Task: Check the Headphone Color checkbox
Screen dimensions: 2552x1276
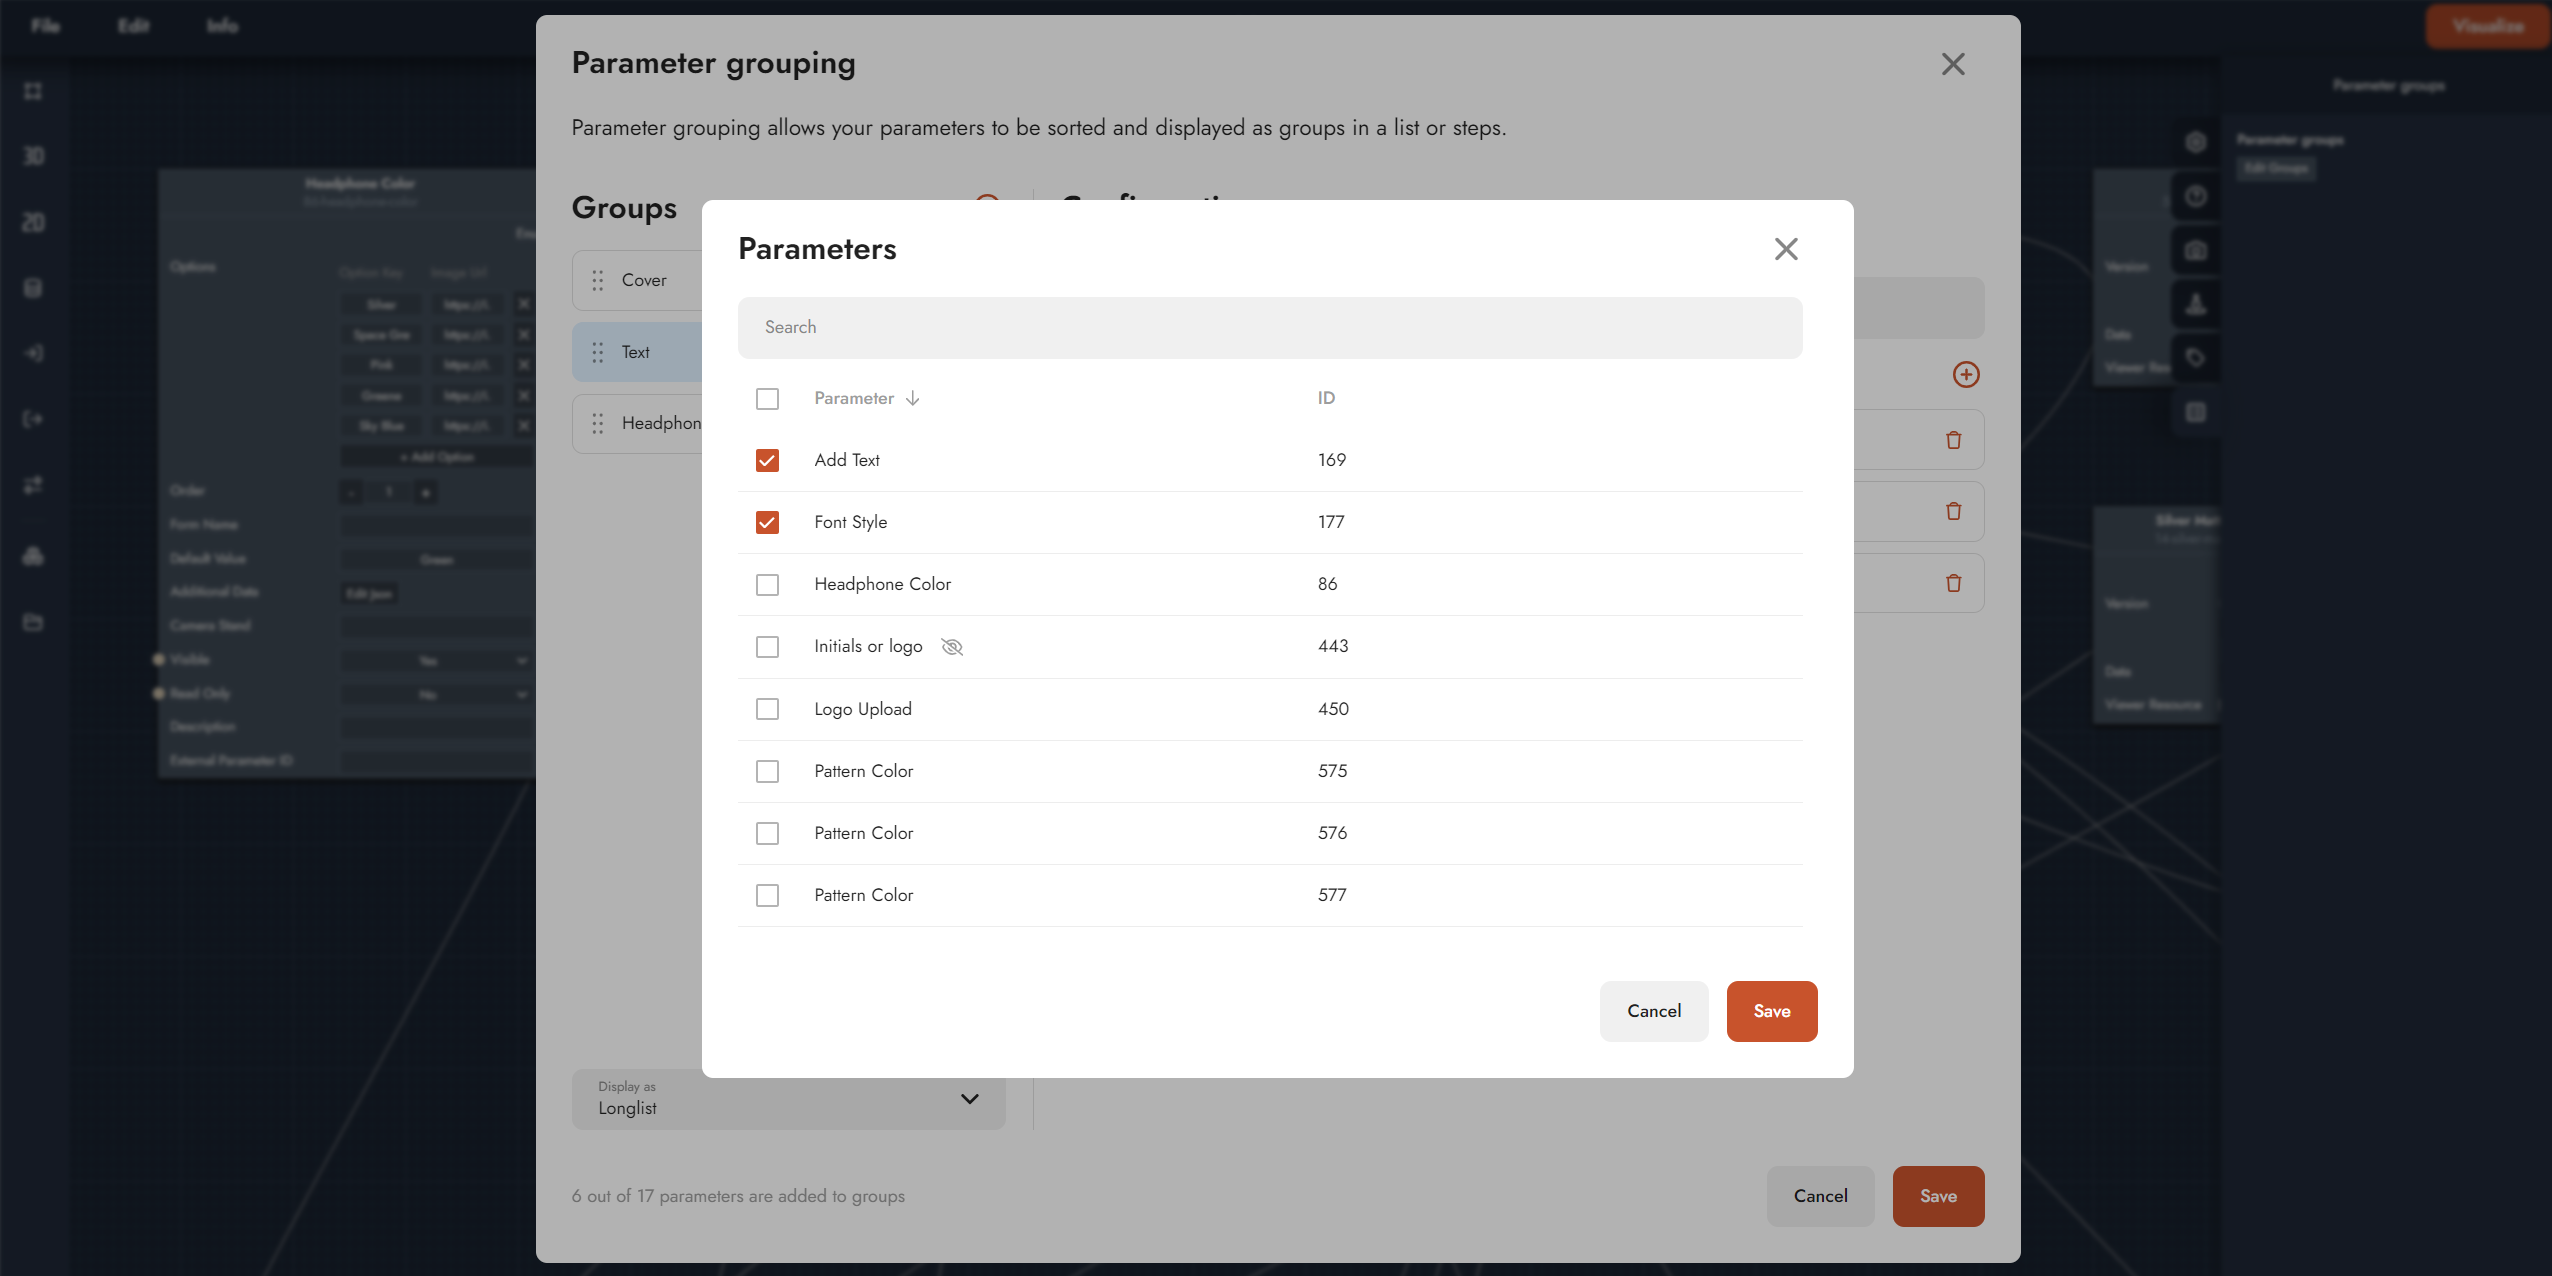Action: pos(767,584)
